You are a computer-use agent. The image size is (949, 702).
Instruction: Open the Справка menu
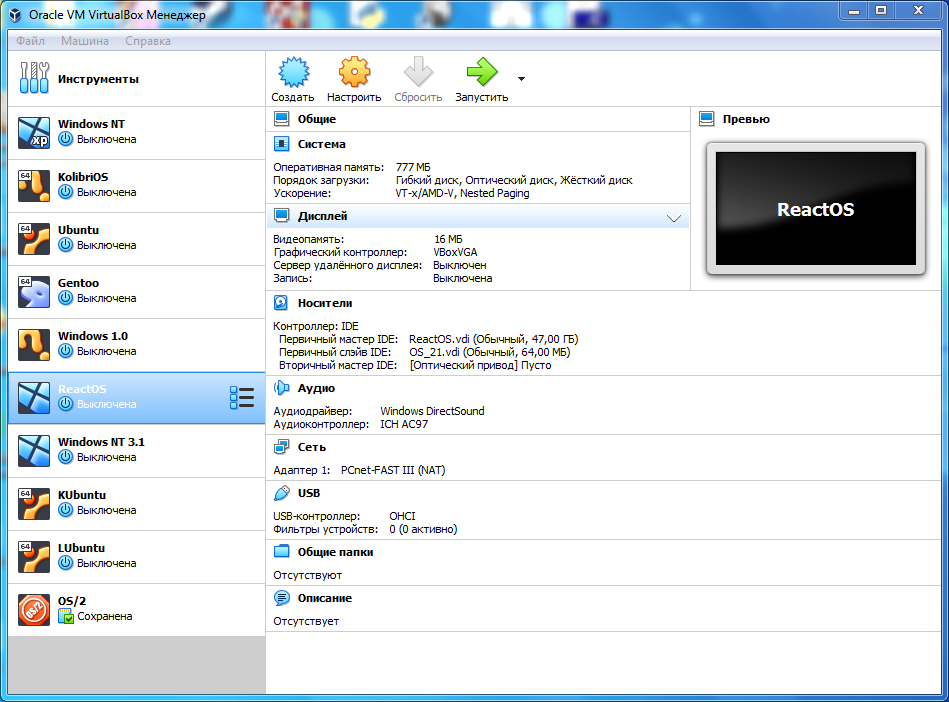pyautogui.click(x=148, y=41)
